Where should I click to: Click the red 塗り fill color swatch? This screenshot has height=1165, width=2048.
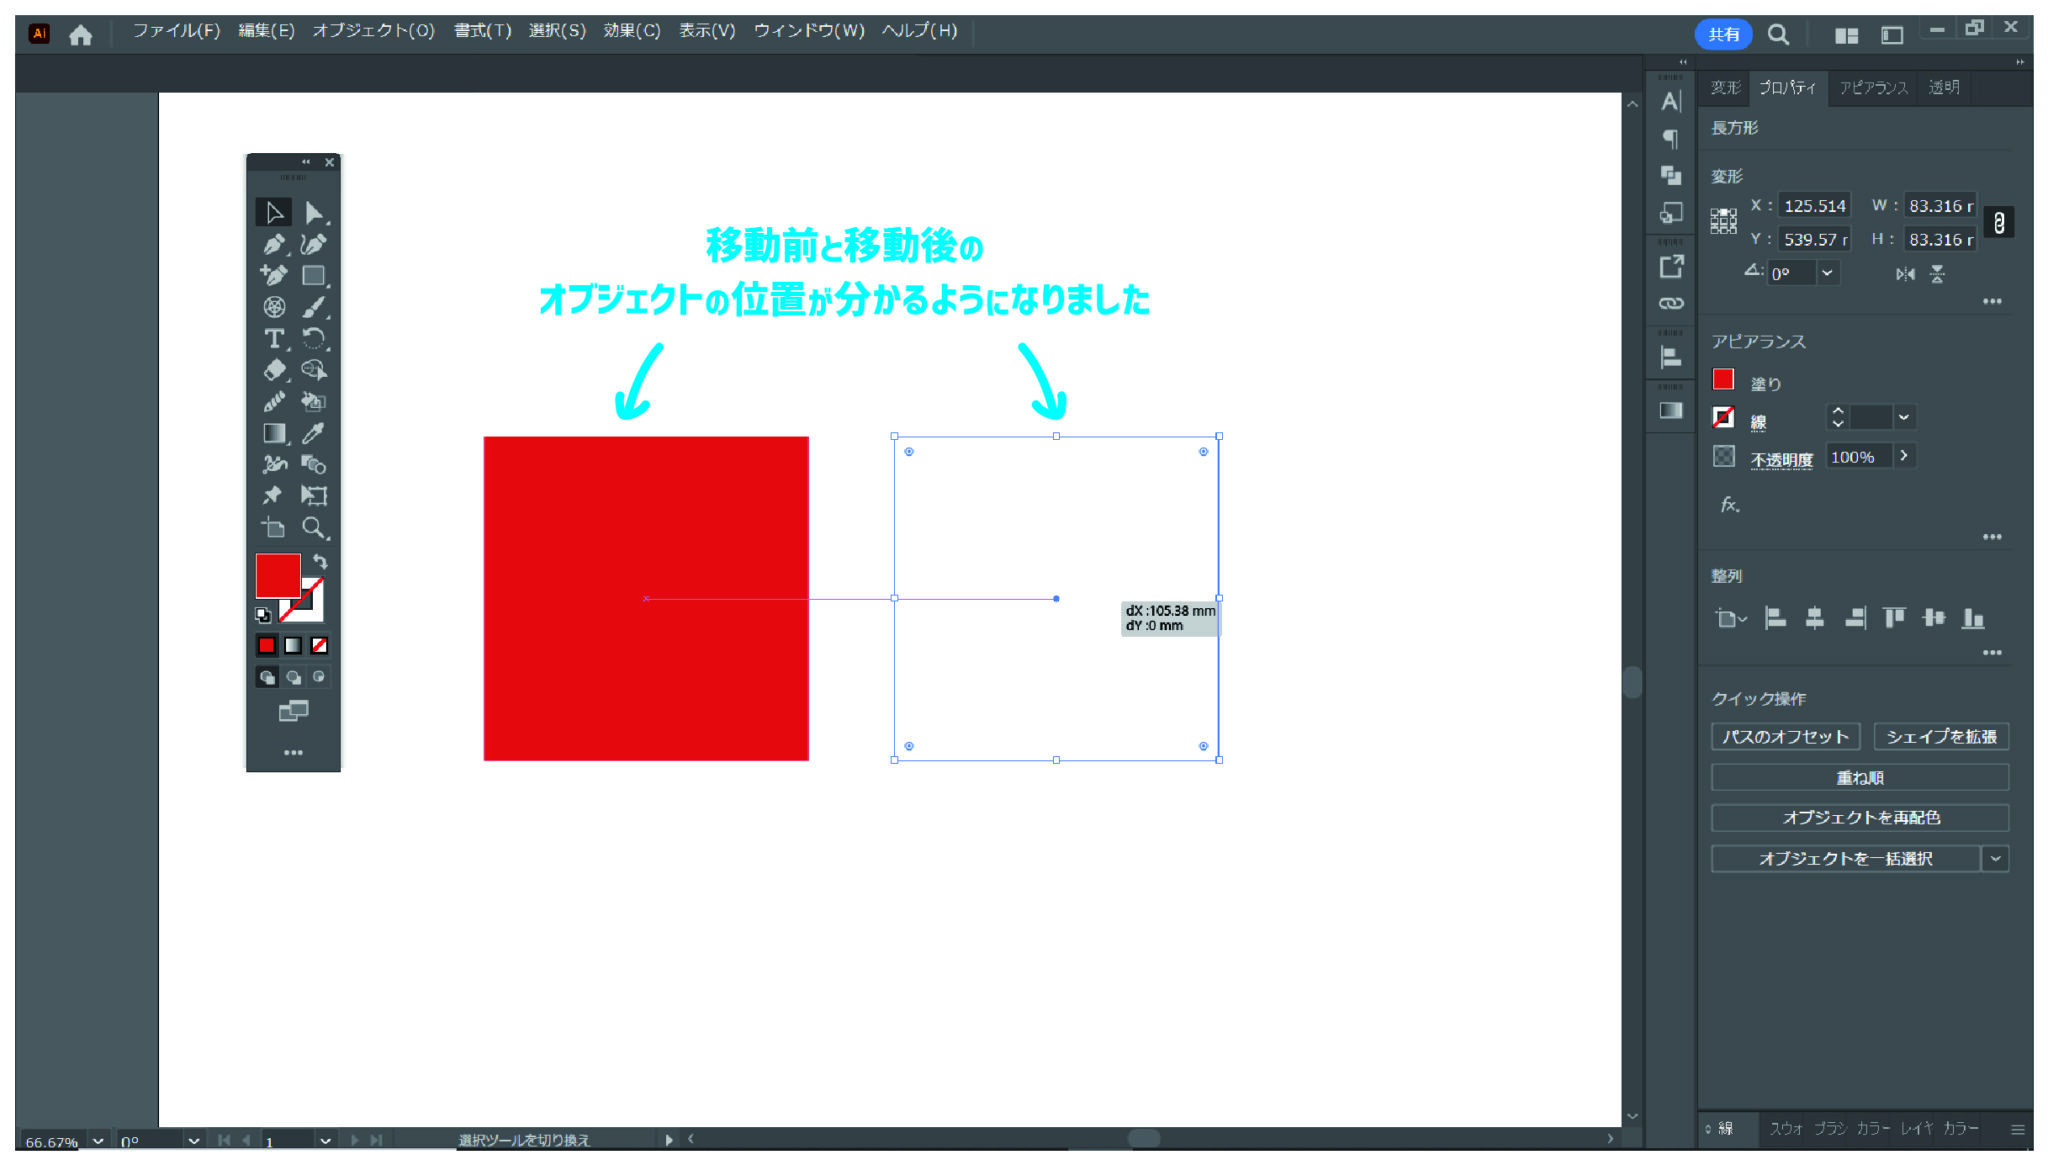pyautogui.click(x=1724, y=380)
